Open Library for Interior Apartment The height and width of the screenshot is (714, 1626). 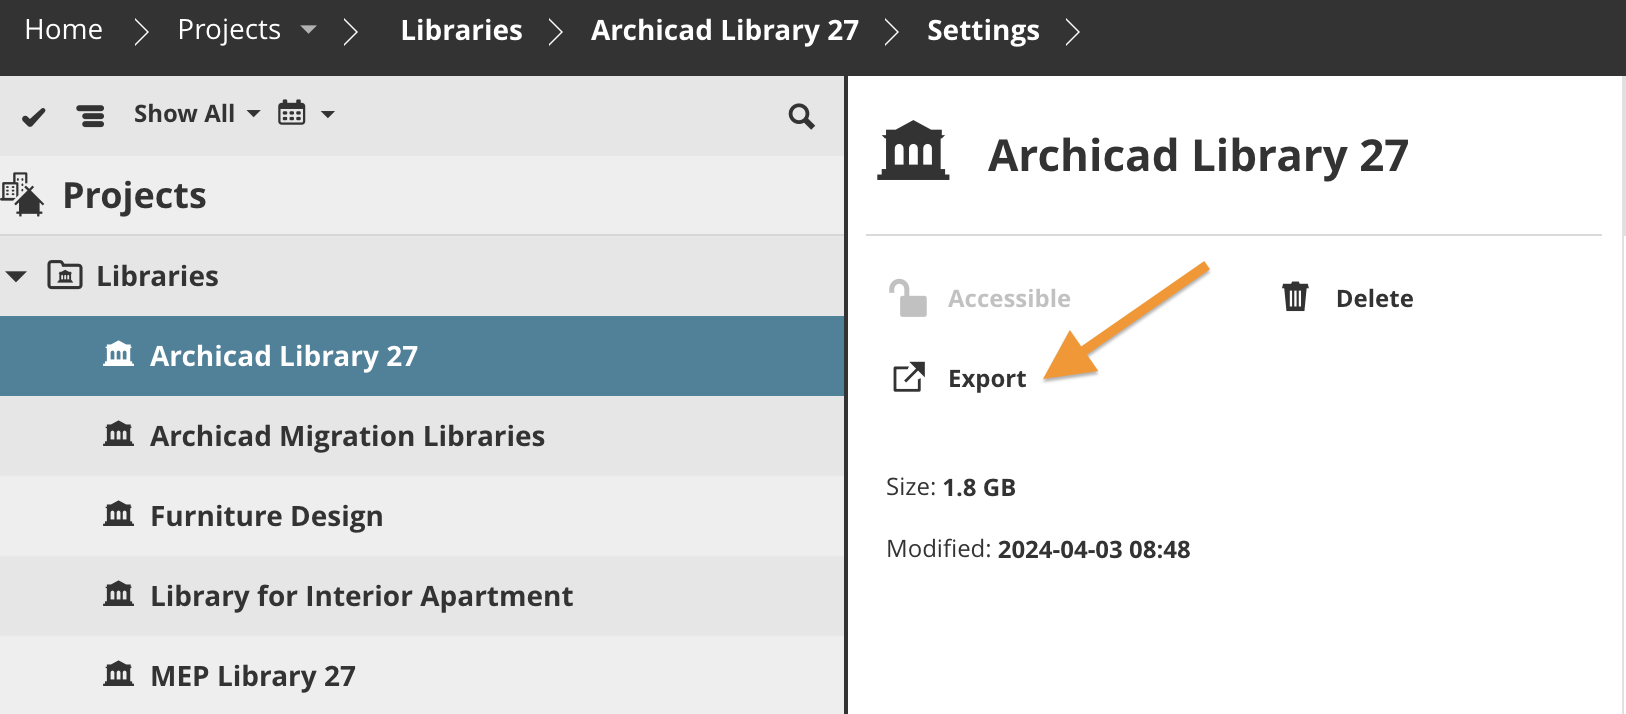point(360,596)
